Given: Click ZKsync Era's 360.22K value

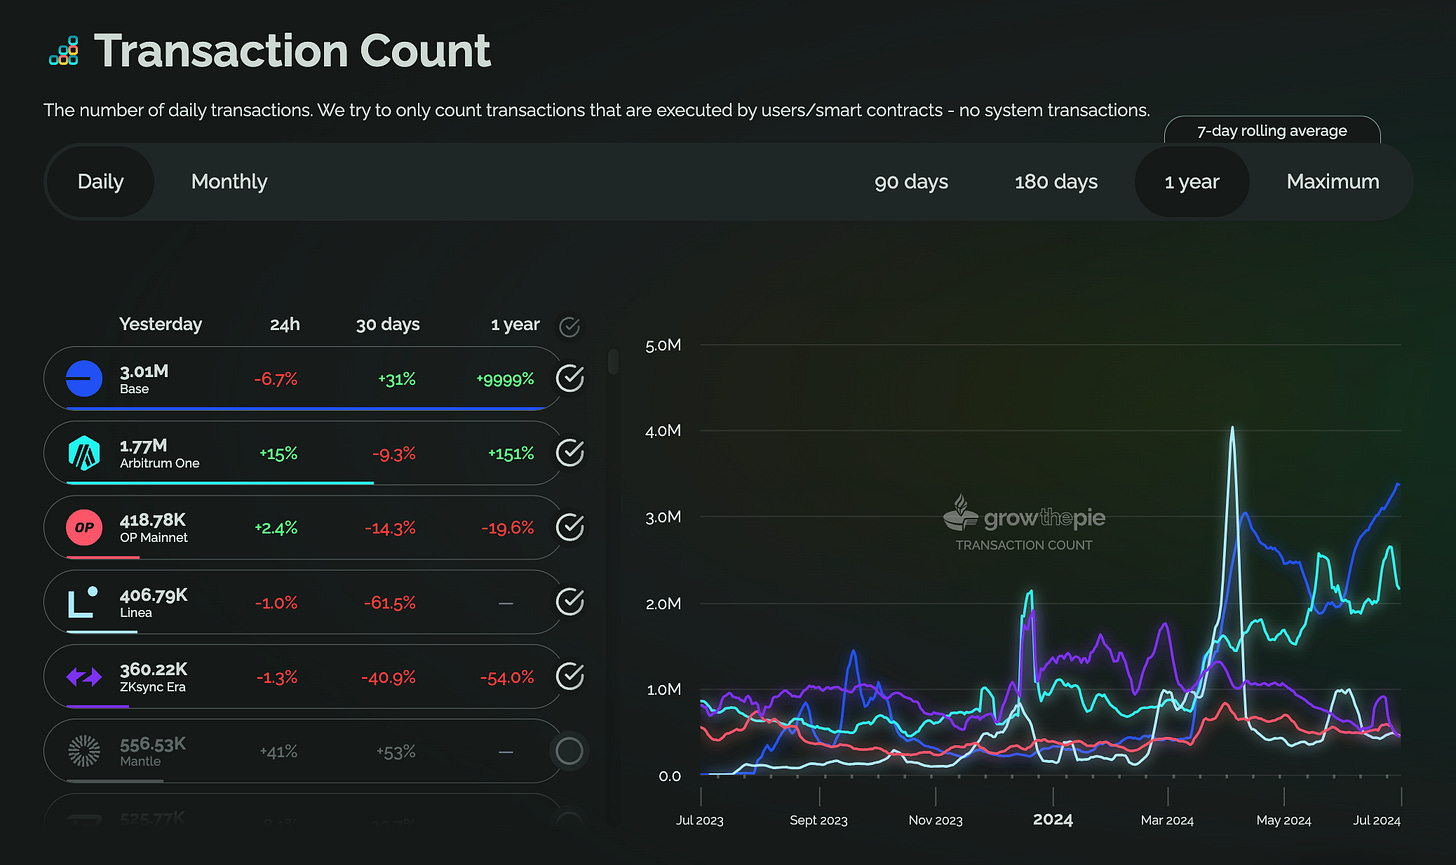Looking at the screenshot, I should (153, 669).
